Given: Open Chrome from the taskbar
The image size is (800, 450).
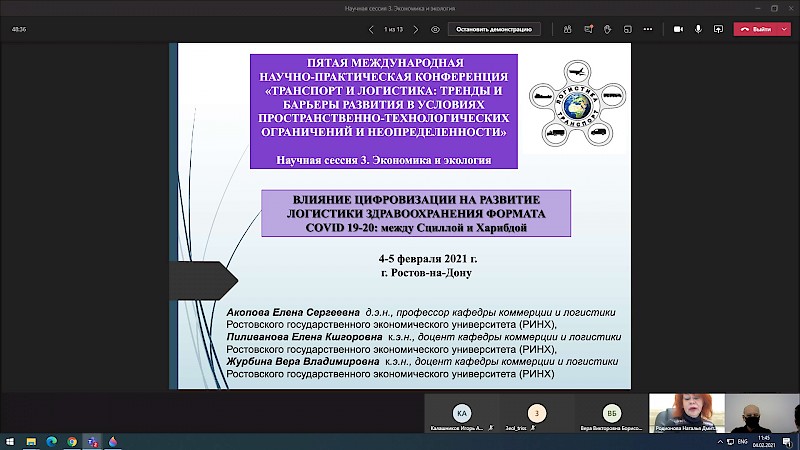Looking at the screenshot, I should 72,441.
